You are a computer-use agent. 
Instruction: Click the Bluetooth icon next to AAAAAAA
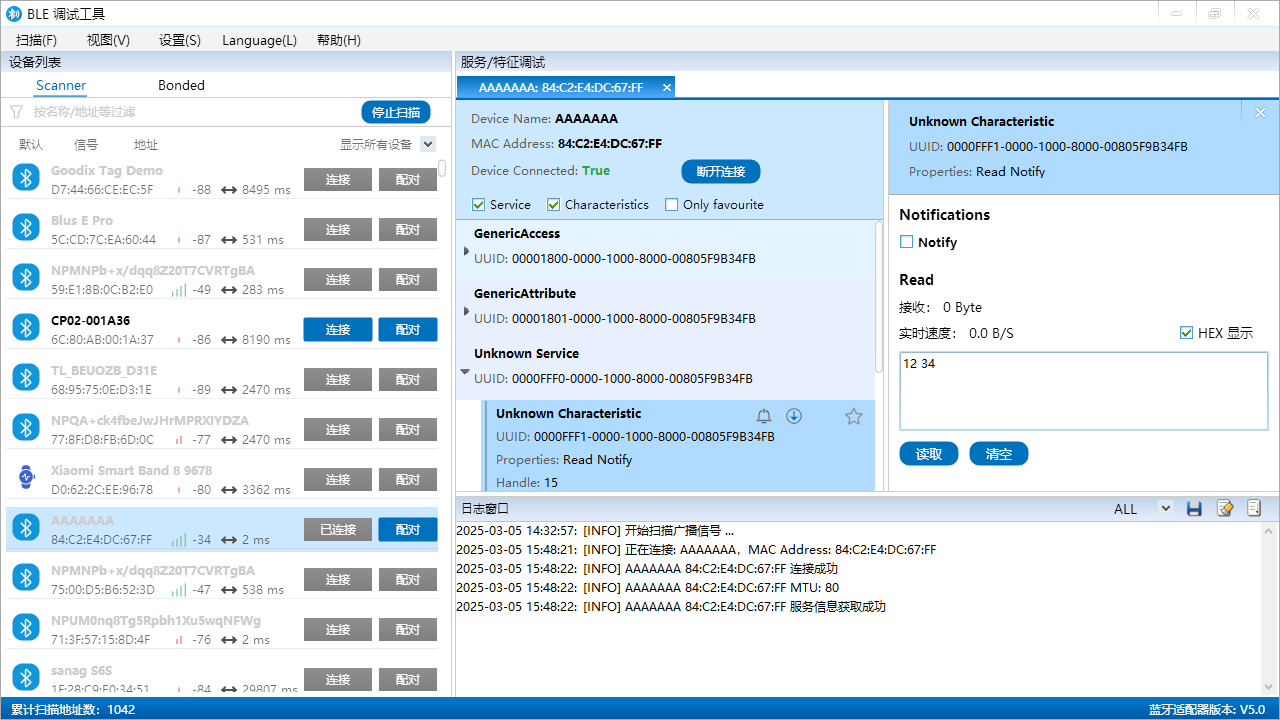coord(25,527)
